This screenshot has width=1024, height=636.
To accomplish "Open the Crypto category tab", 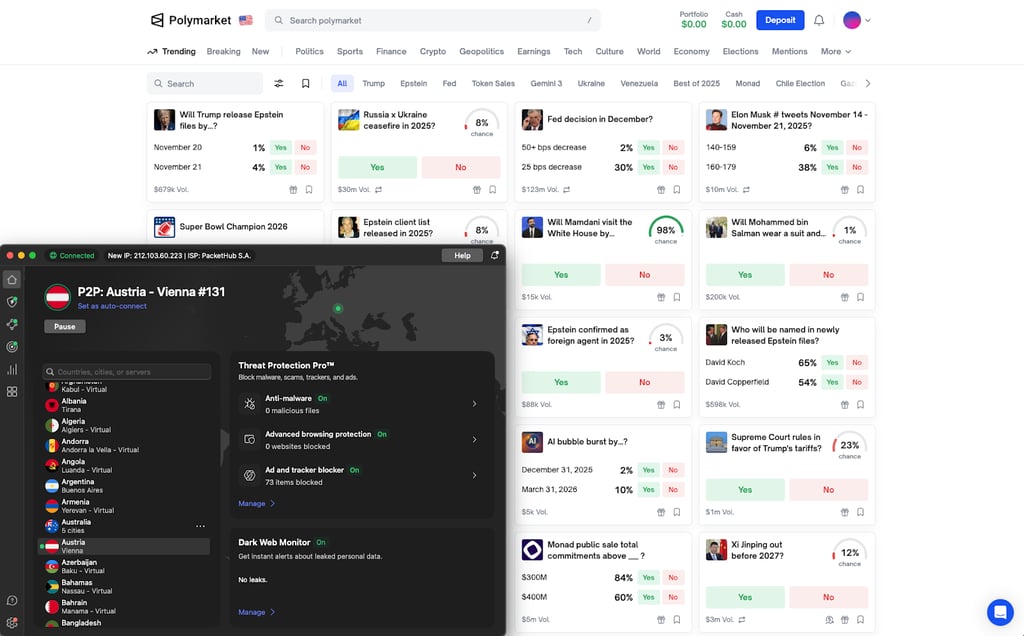I will pyautogui.click(x=432, y=52).
